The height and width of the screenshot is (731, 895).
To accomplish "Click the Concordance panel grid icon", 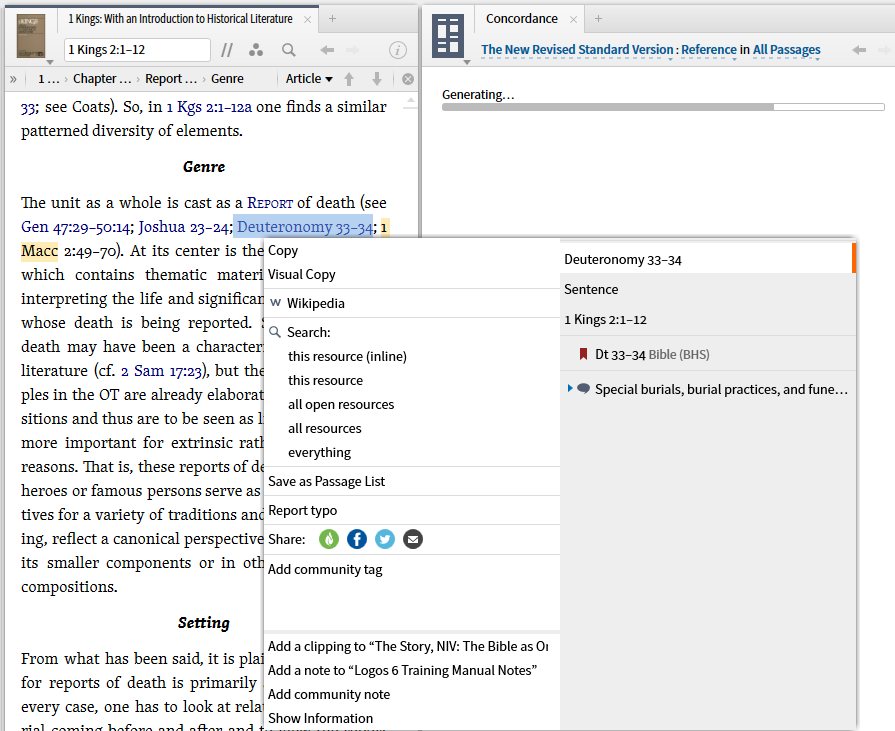I will [x=448, y=37].
